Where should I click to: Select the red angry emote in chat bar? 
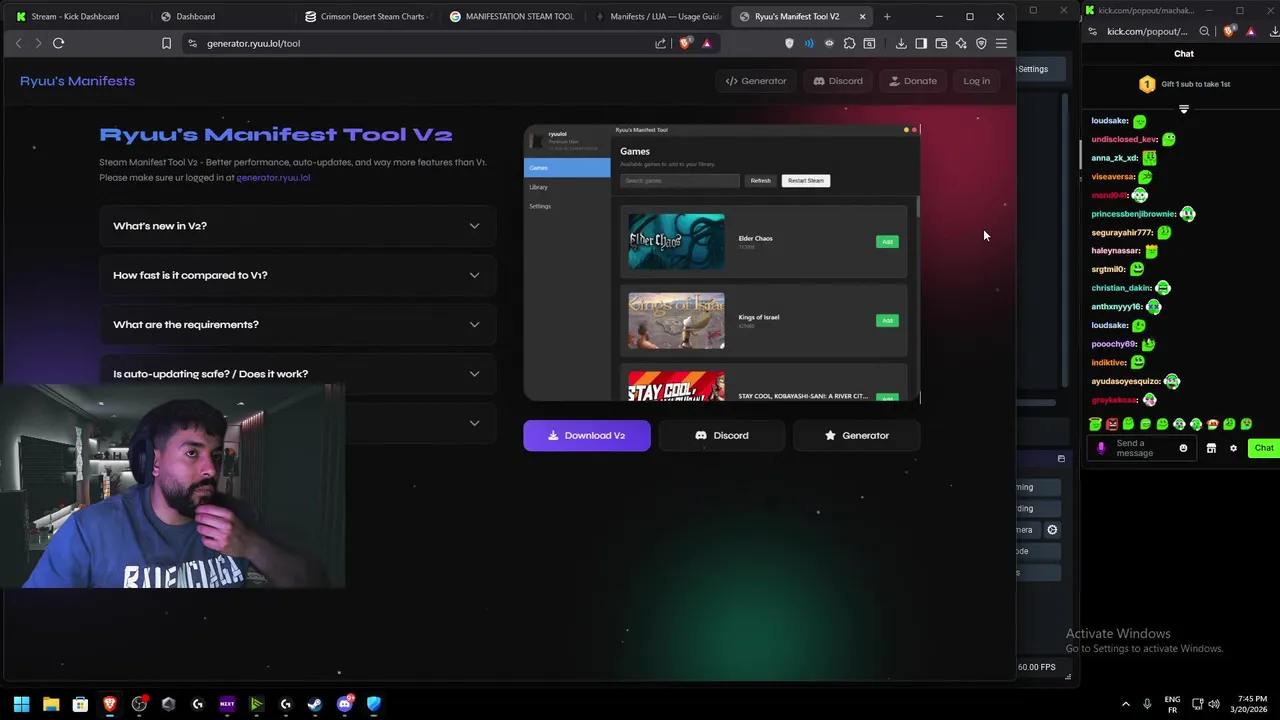(1112, 424)
